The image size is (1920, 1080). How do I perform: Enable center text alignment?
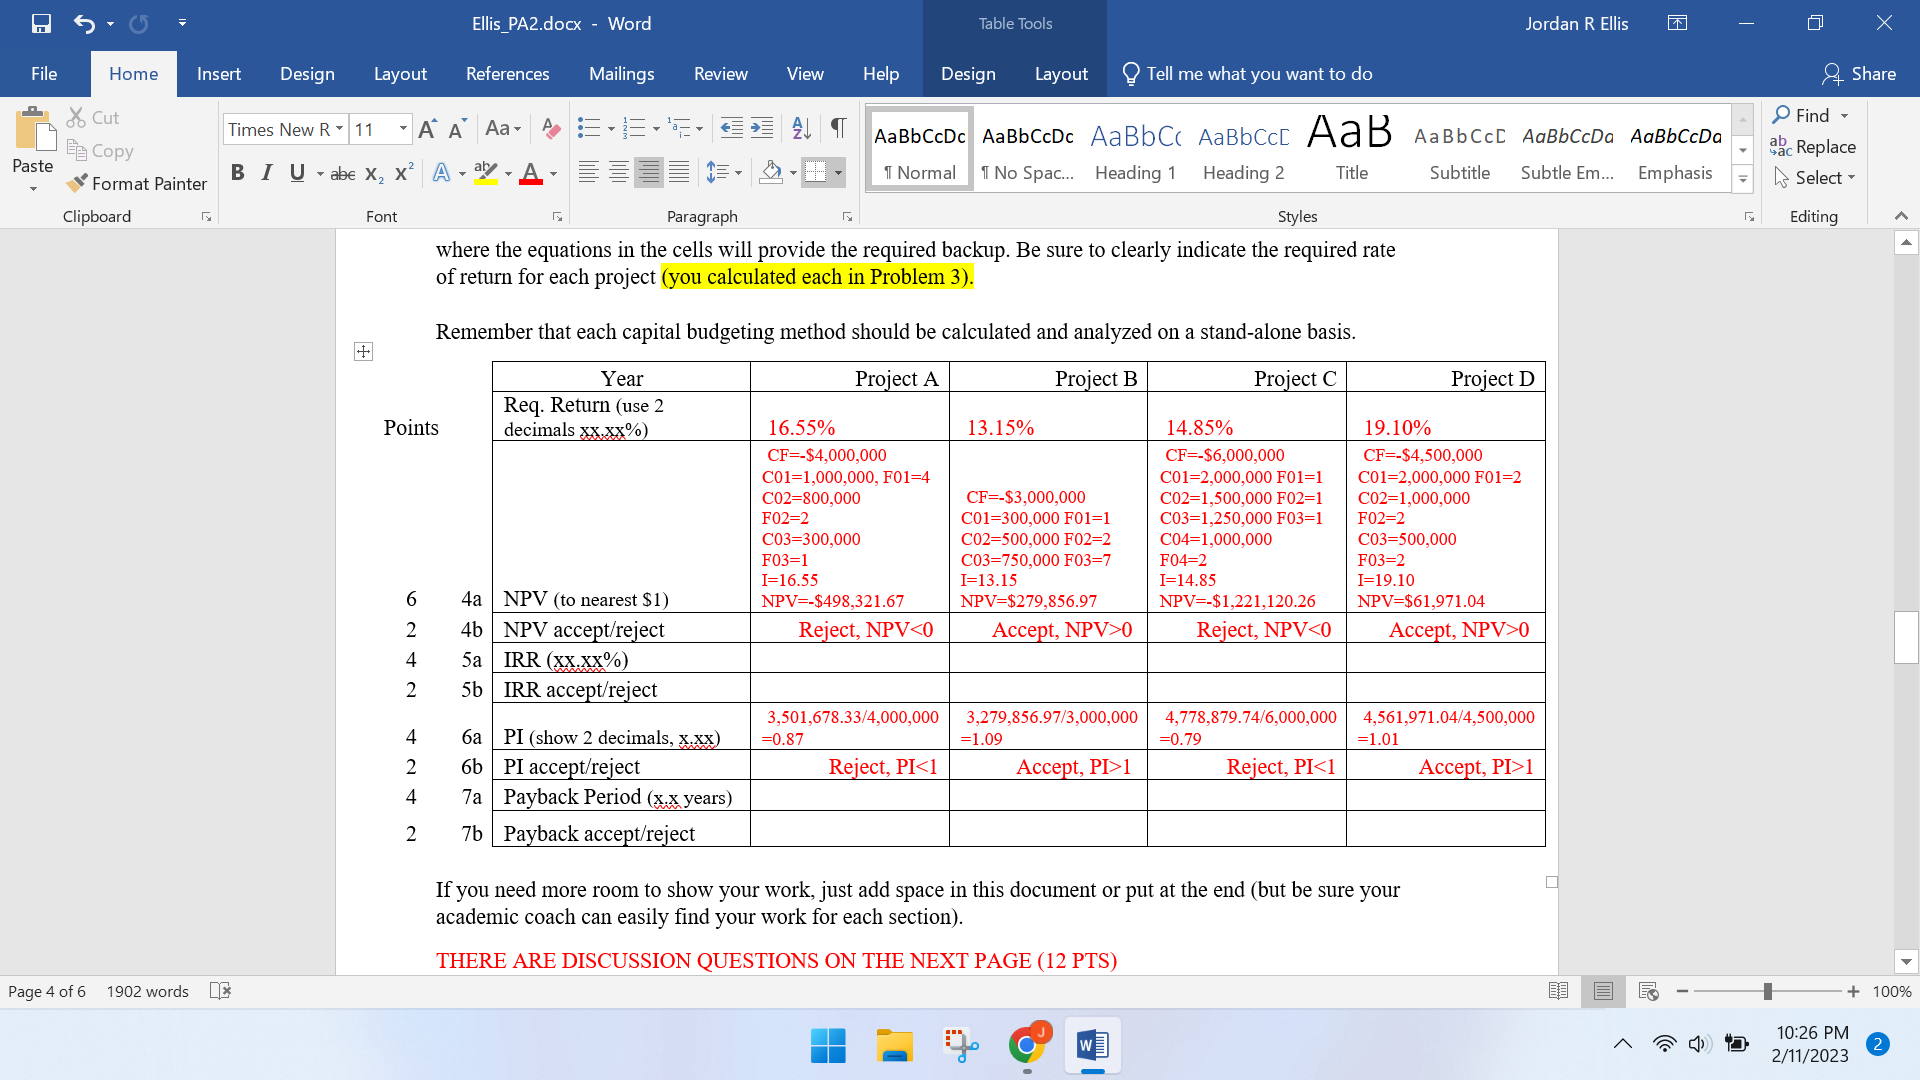coord(618,172)
